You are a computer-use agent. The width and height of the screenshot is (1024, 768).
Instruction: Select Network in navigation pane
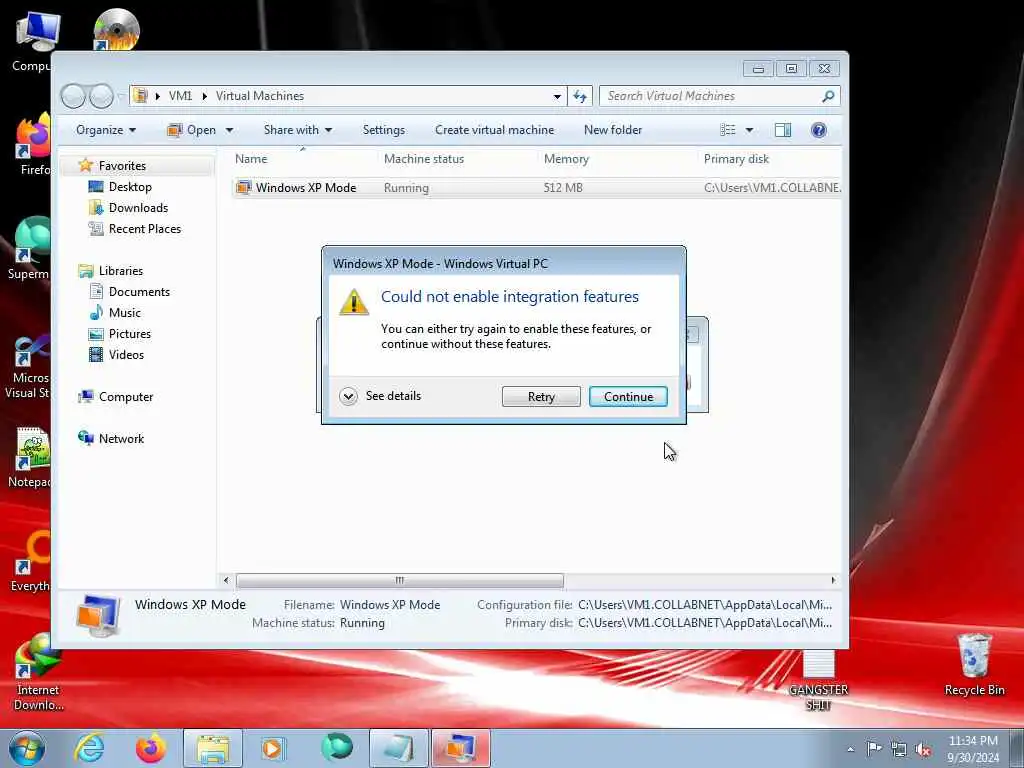pyautogui.click(x=121, y=439)
